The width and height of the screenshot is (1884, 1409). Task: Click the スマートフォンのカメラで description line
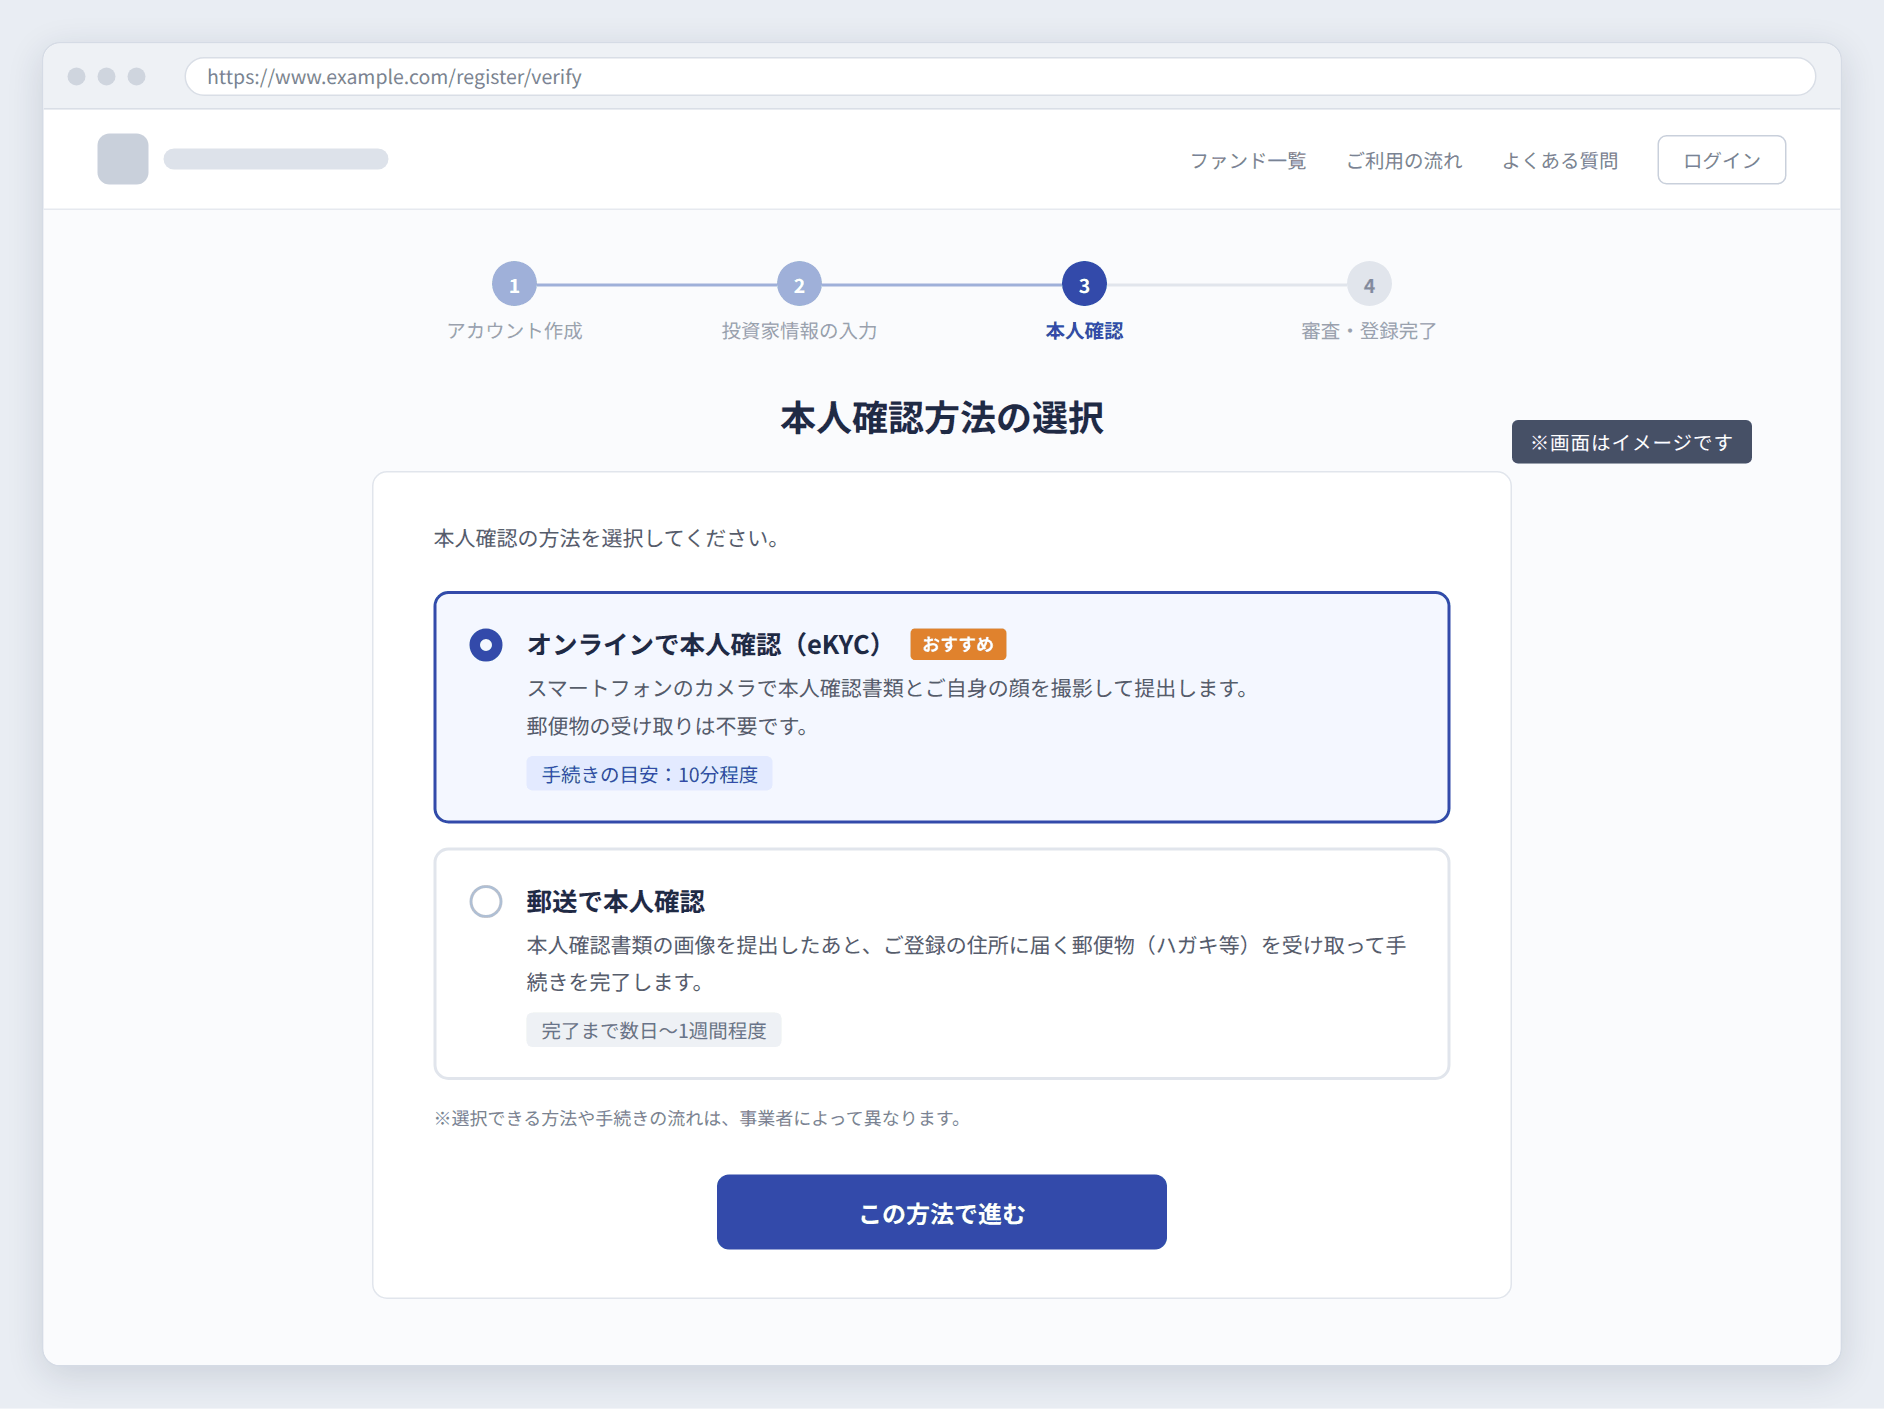point(889,688)
